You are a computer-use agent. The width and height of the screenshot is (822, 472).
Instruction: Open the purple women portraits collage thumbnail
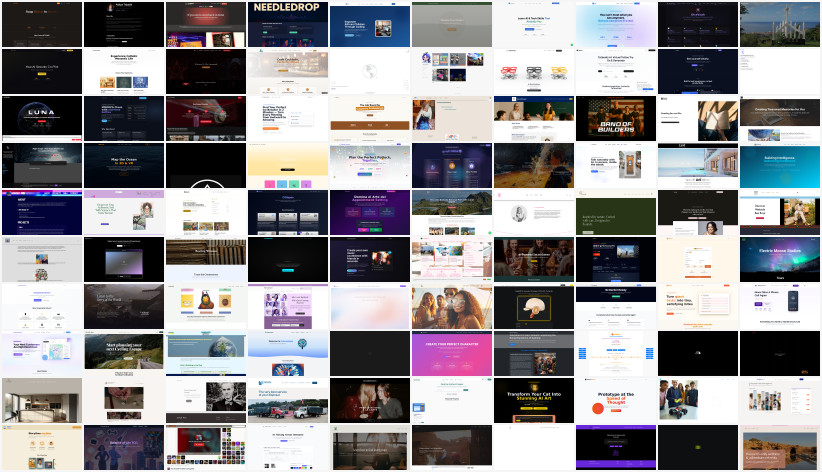pos(288,306)
